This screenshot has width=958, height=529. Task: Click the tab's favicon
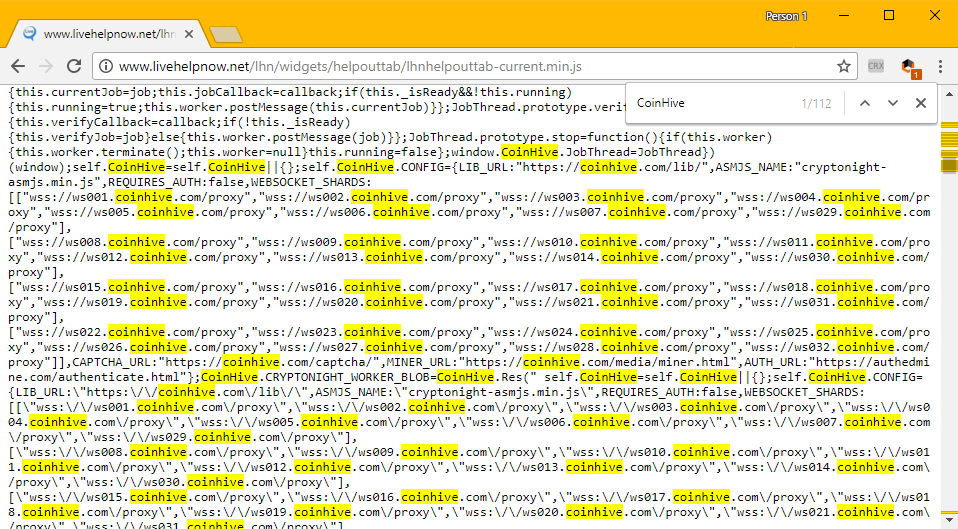click(29, 34)
